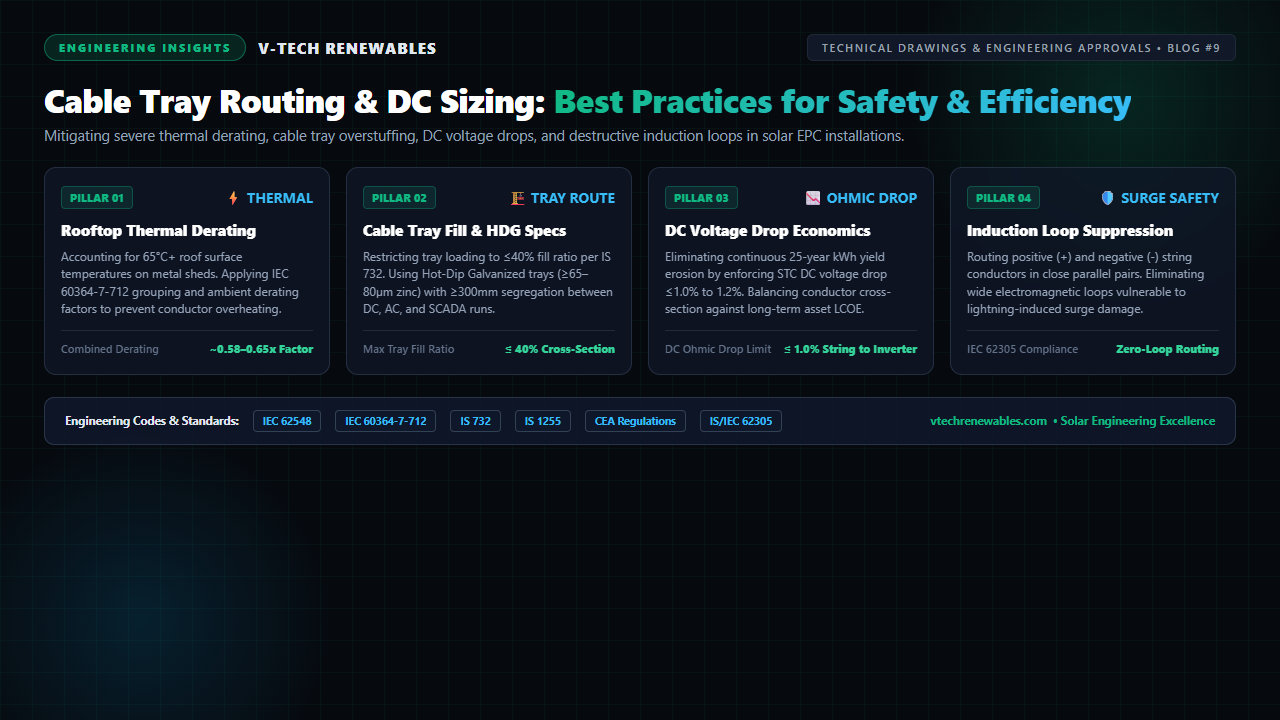Visit the vtechrenewables.com link
Image resolution: width=1280 pixels, height=720 pixels.
(988, 421)
